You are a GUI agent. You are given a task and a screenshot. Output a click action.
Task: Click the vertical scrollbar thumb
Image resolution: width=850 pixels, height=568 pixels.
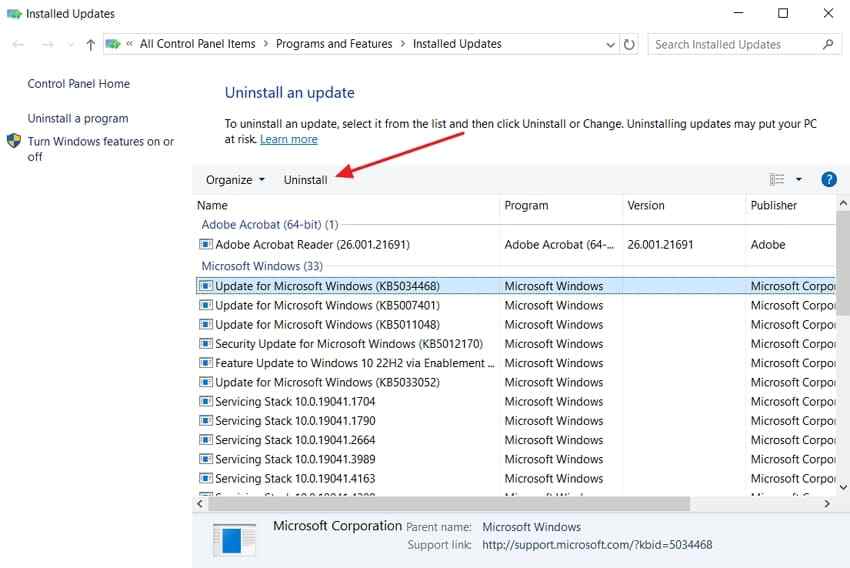[843, 263]
